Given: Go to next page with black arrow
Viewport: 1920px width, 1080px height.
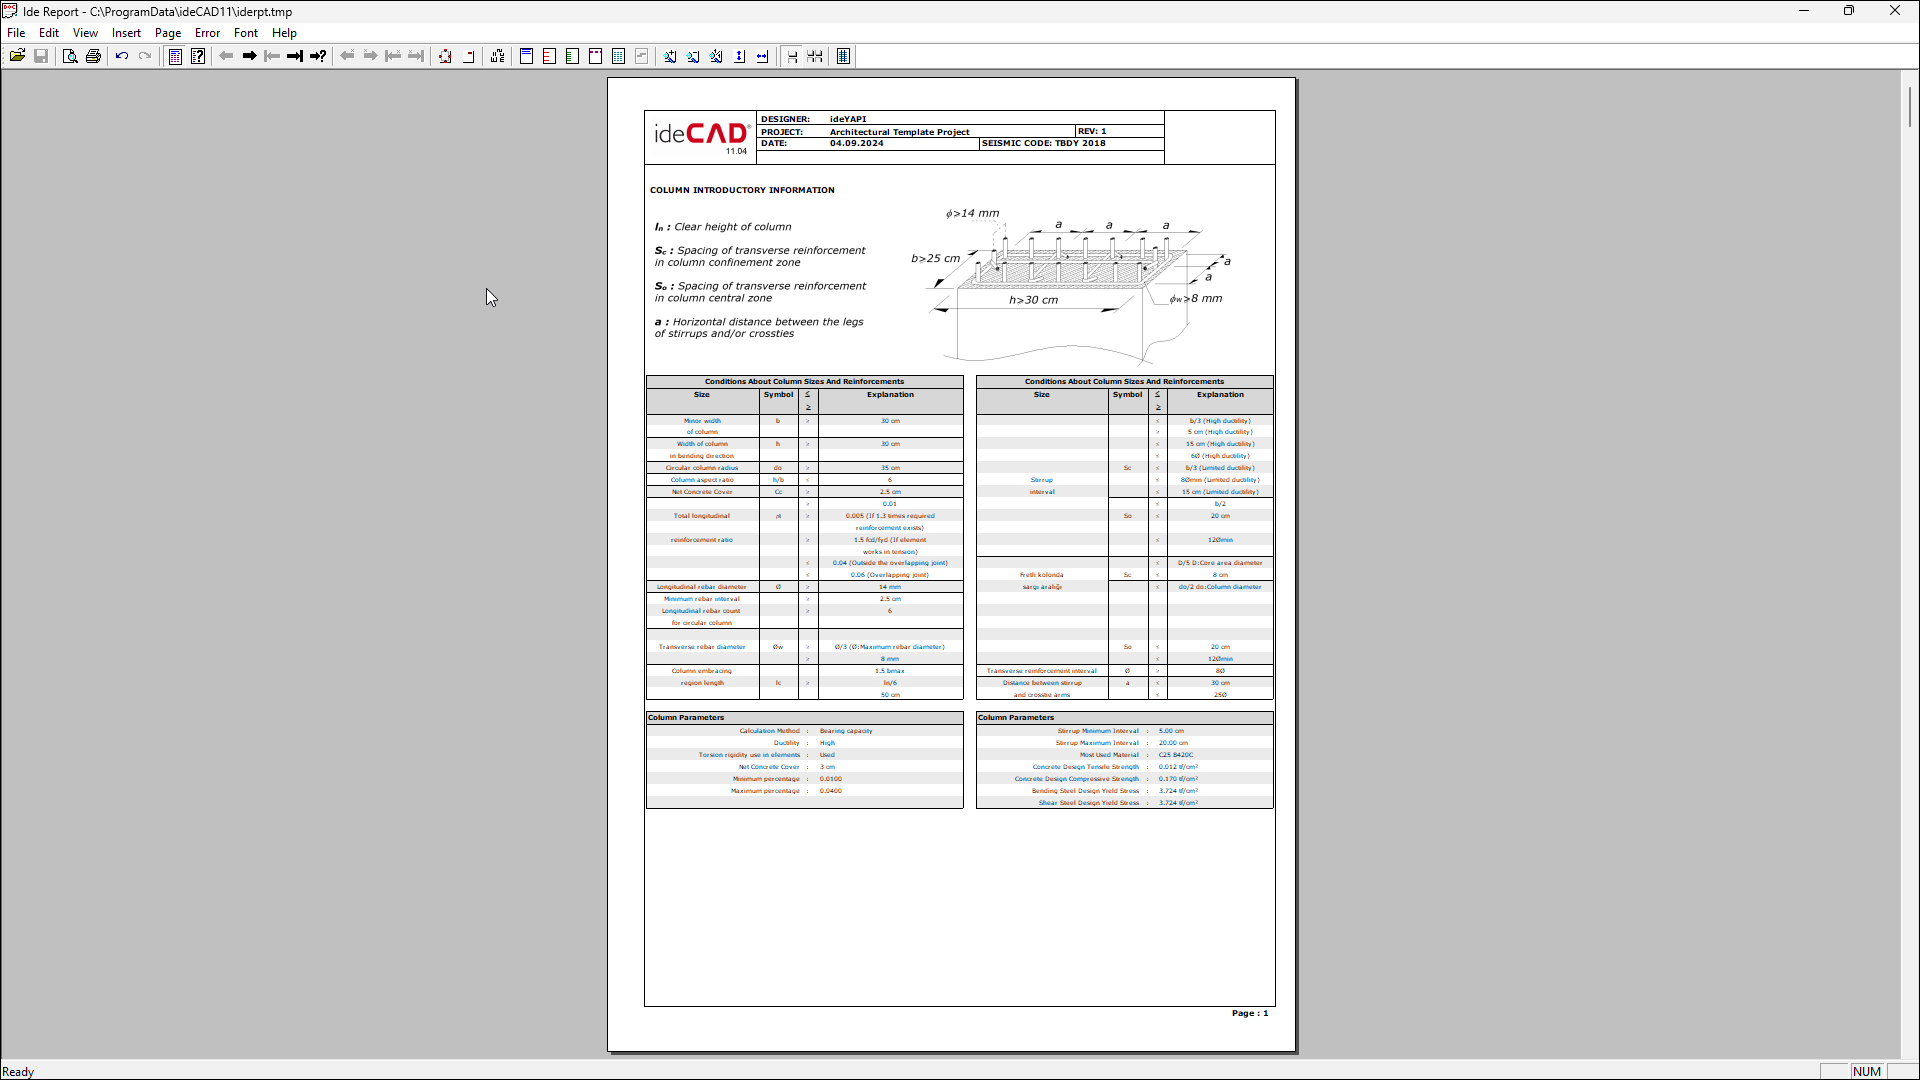Looking at the screenshot, I should click(x=249, y=56).
